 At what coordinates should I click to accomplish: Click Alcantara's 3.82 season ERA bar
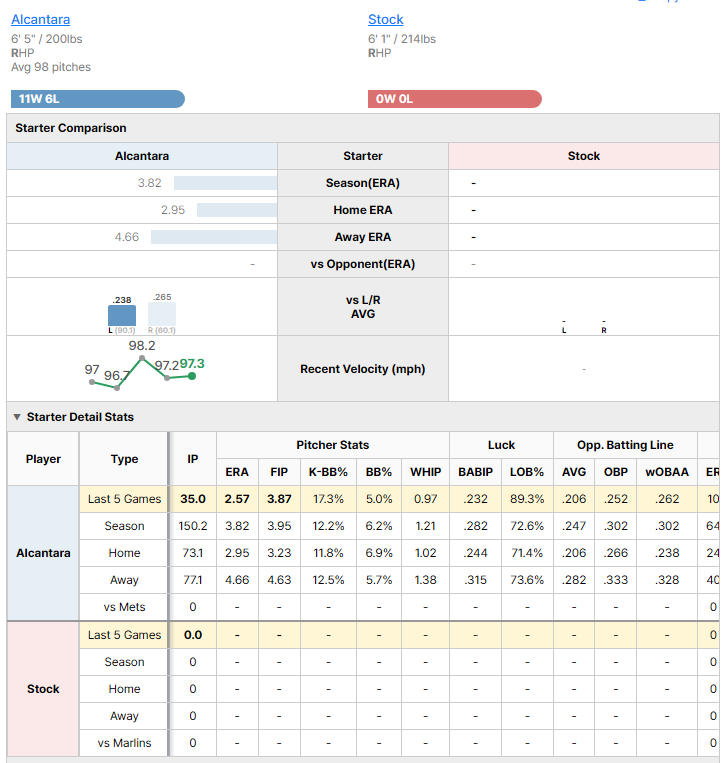[225, 183]
